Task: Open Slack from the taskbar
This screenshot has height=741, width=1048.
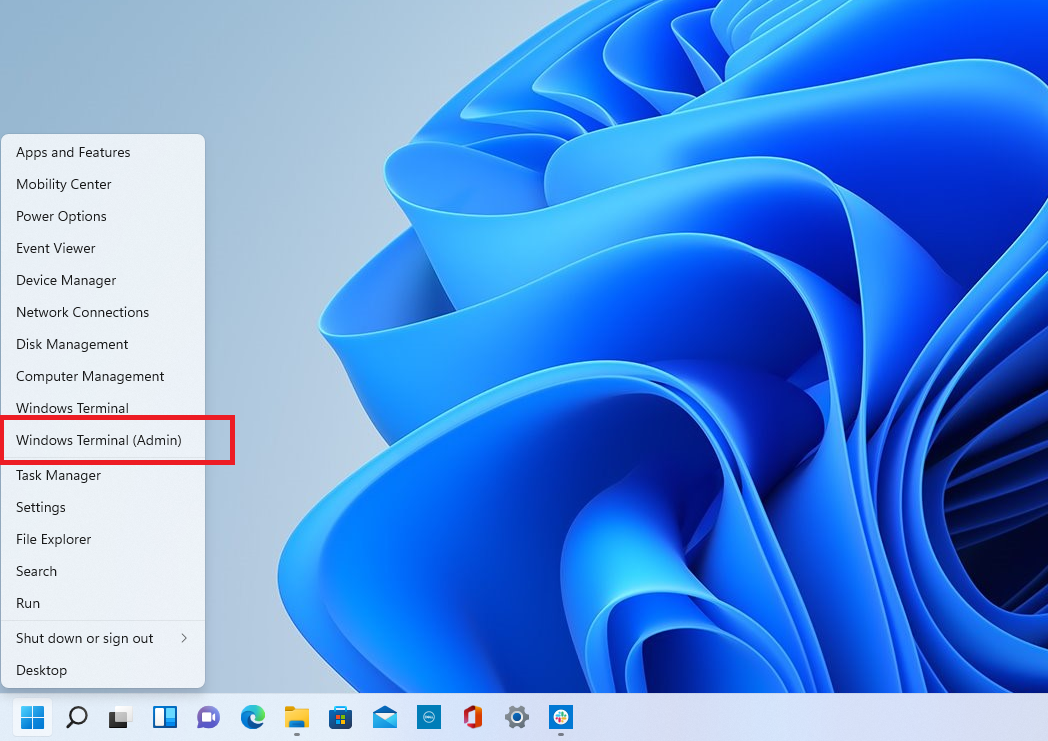Action: pos(560,718)
